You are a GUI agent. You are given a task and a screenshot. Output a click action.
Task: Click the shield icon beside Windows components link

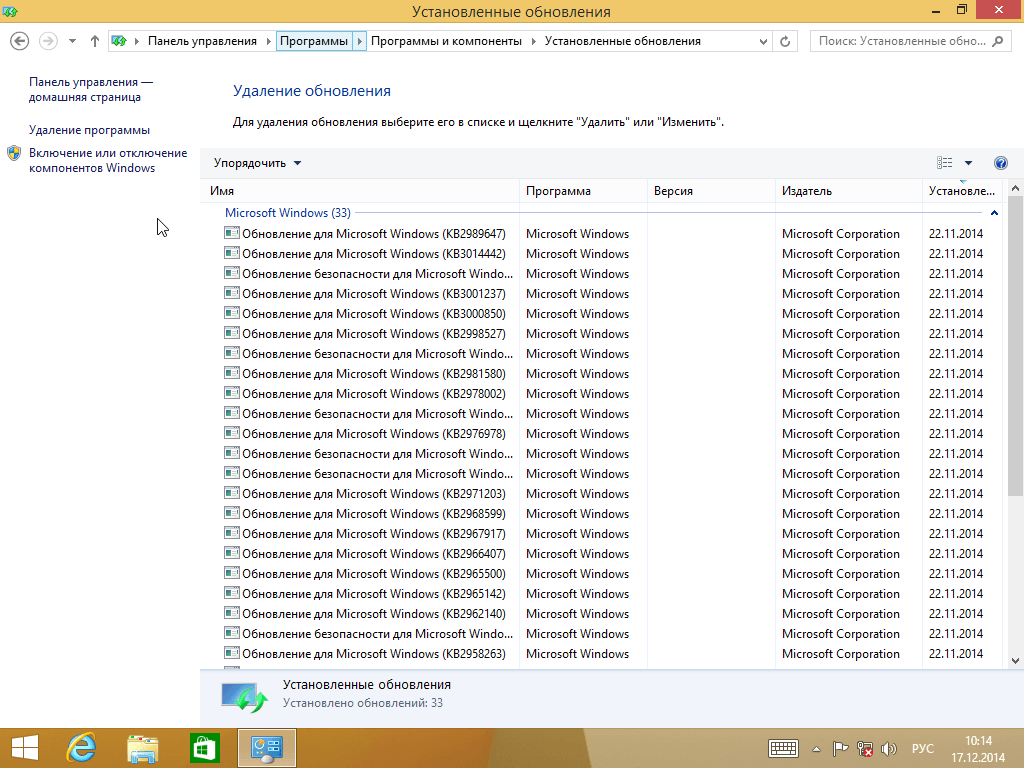14,153
